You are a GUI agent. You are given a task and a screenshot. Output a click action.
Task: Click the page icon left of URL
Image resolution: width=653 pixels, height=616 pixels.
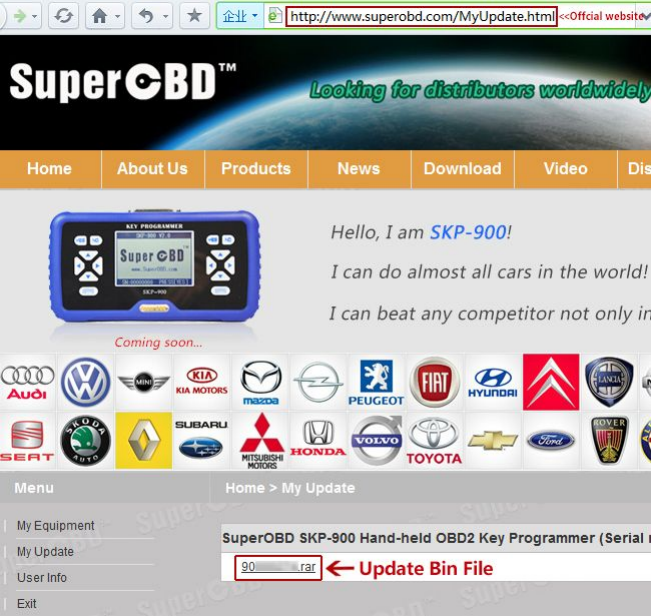tap(274, 16)
